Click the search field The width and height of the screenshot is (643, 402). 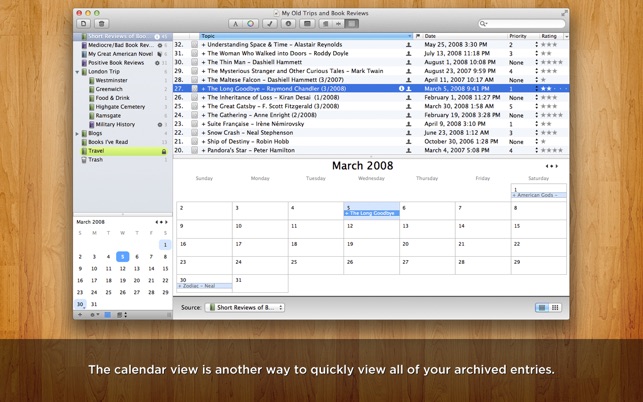tap(522, 24)
